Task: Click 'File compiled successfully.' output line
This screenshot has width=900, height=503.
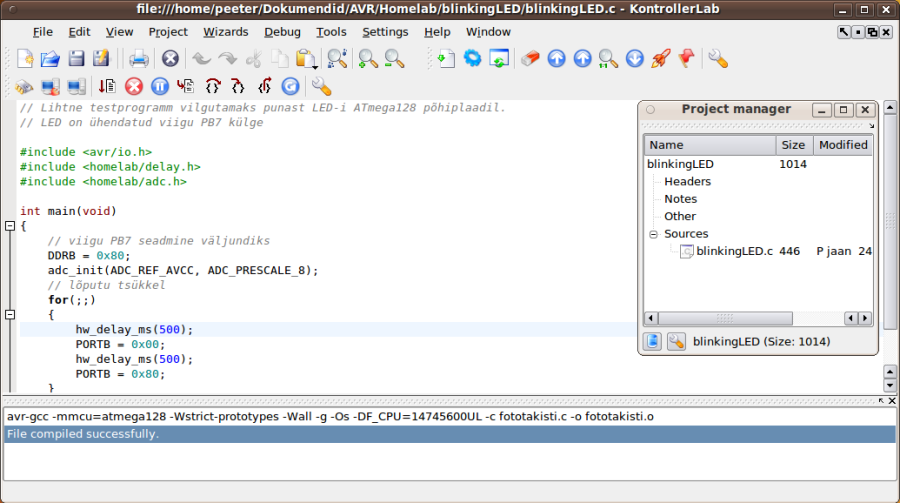Action: [82, 434]
